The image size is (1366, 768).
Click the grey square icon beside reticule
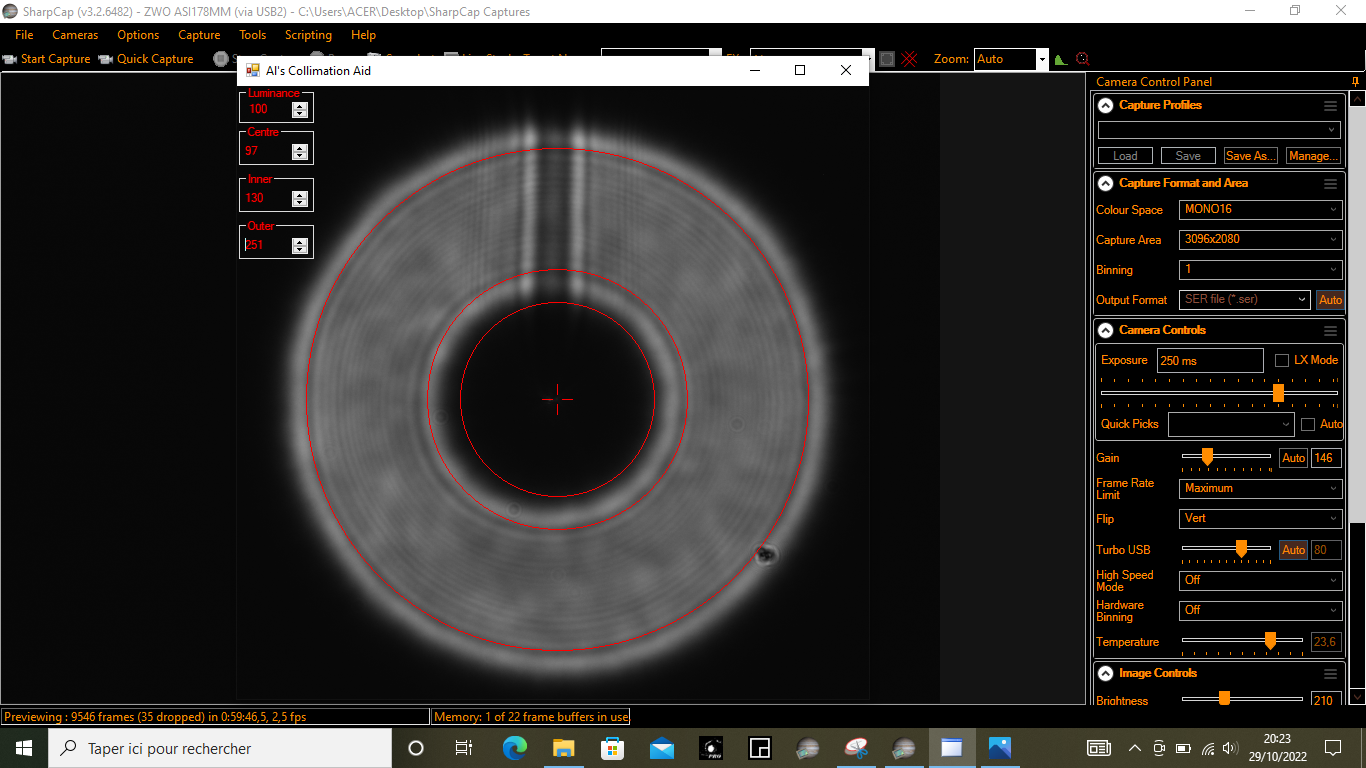pos(886,59)
